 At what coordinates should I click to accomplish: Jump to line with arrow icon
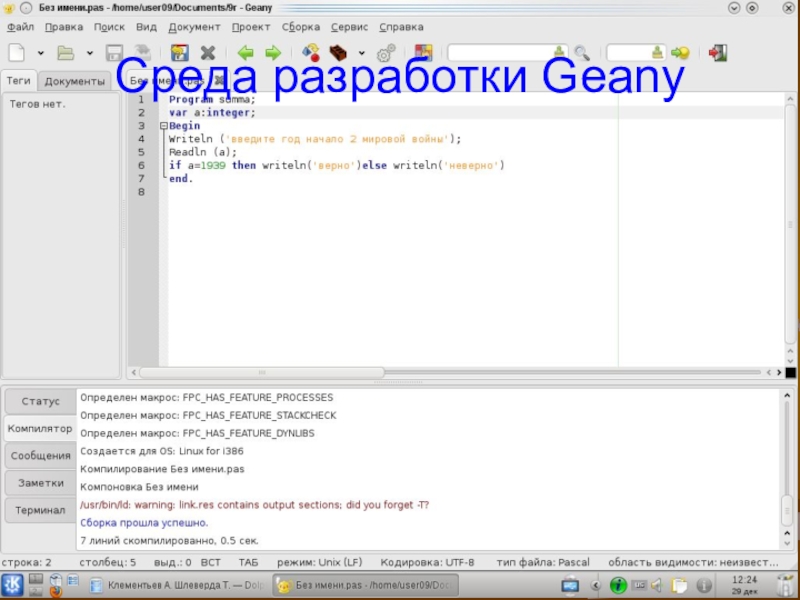680,53
